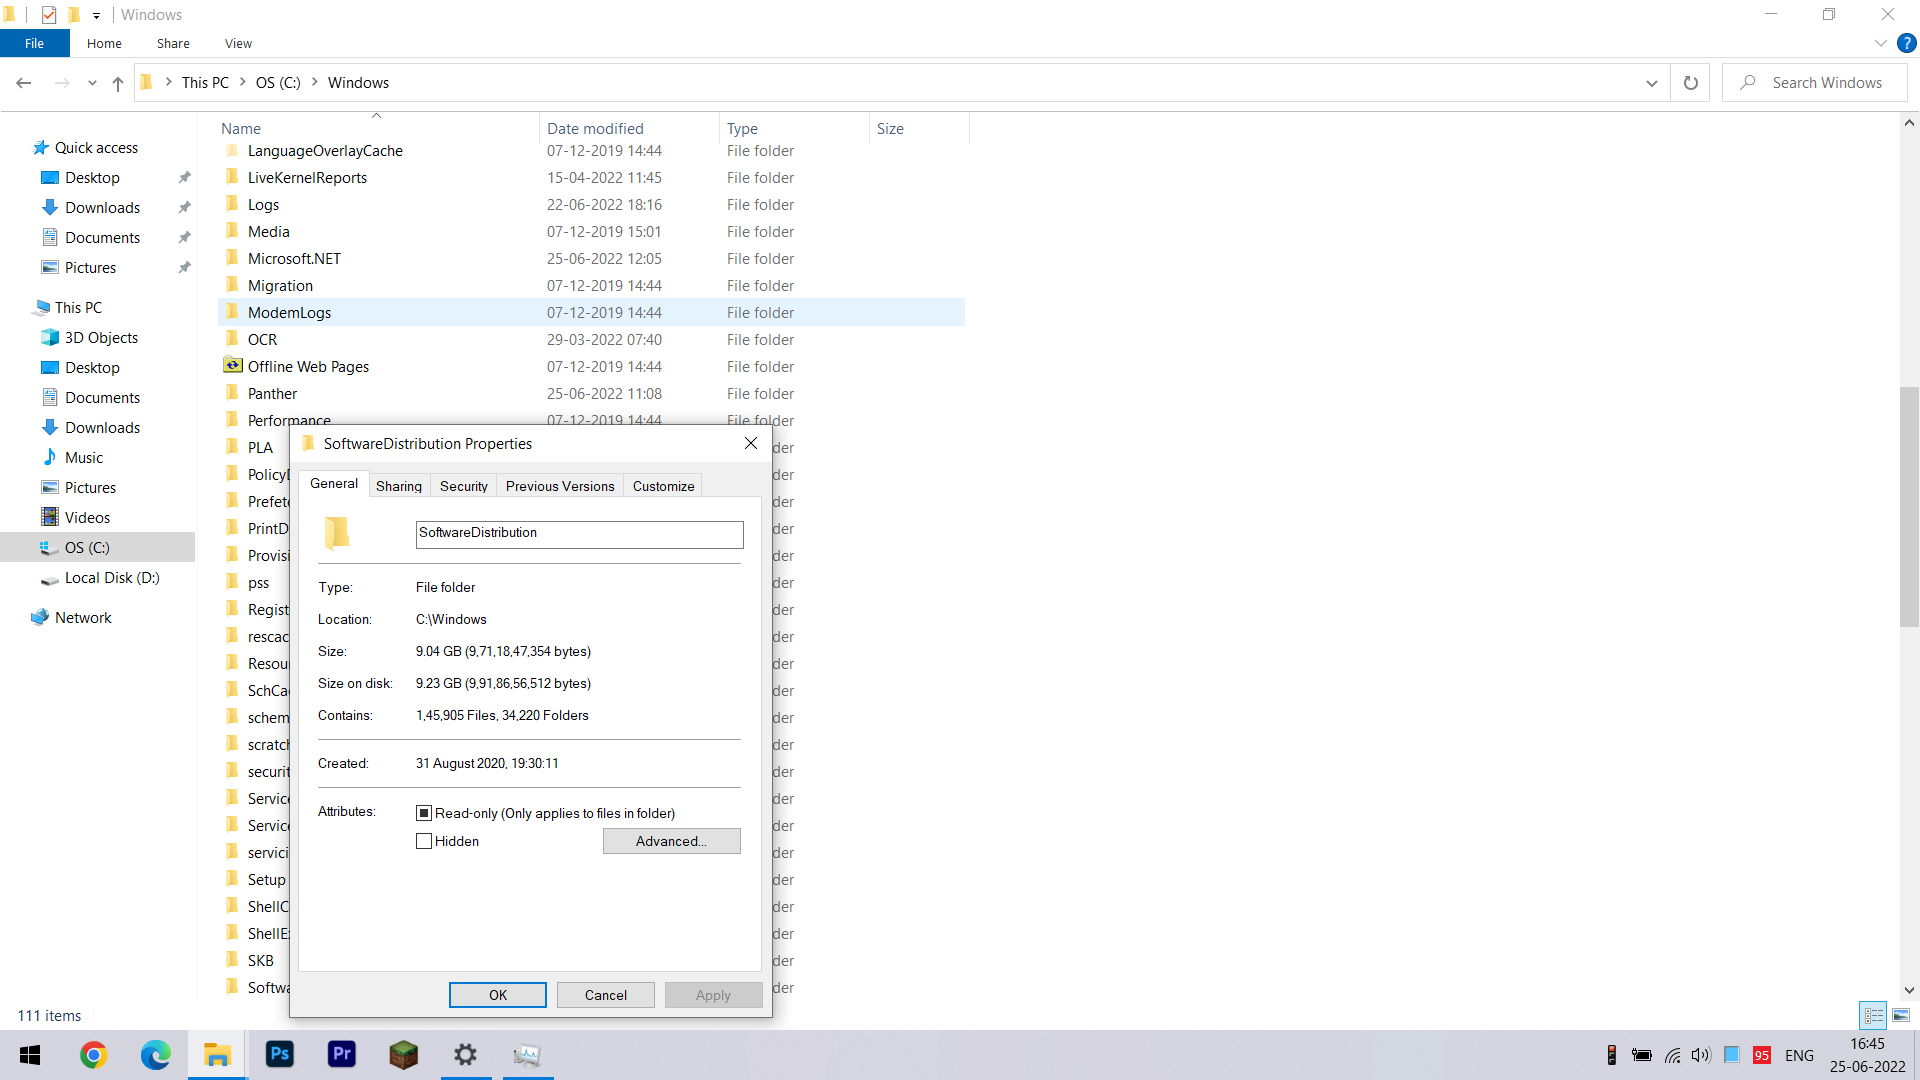Close the SoftwareDistribution Properties dialog
This screenshot has height=1080, width=1920.
[x=751, y=443]
